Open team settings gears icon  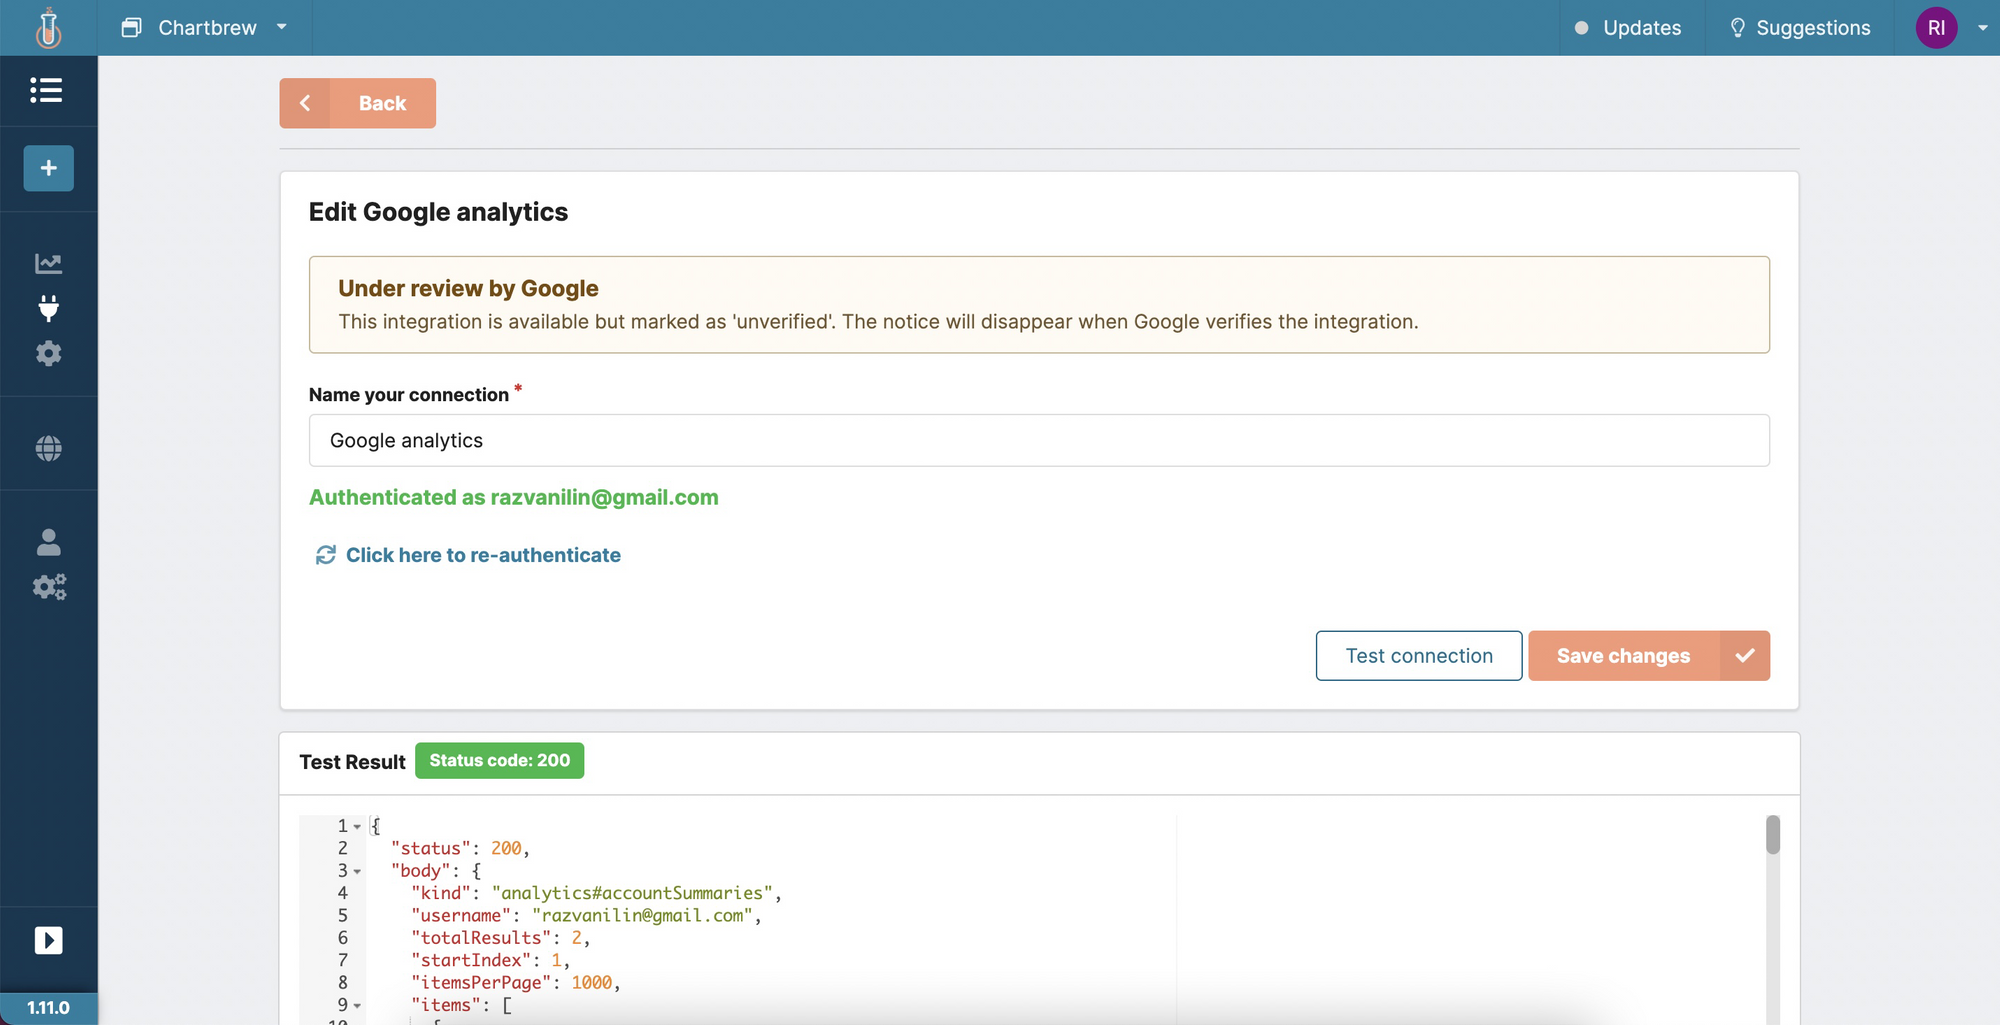(47, 587)
